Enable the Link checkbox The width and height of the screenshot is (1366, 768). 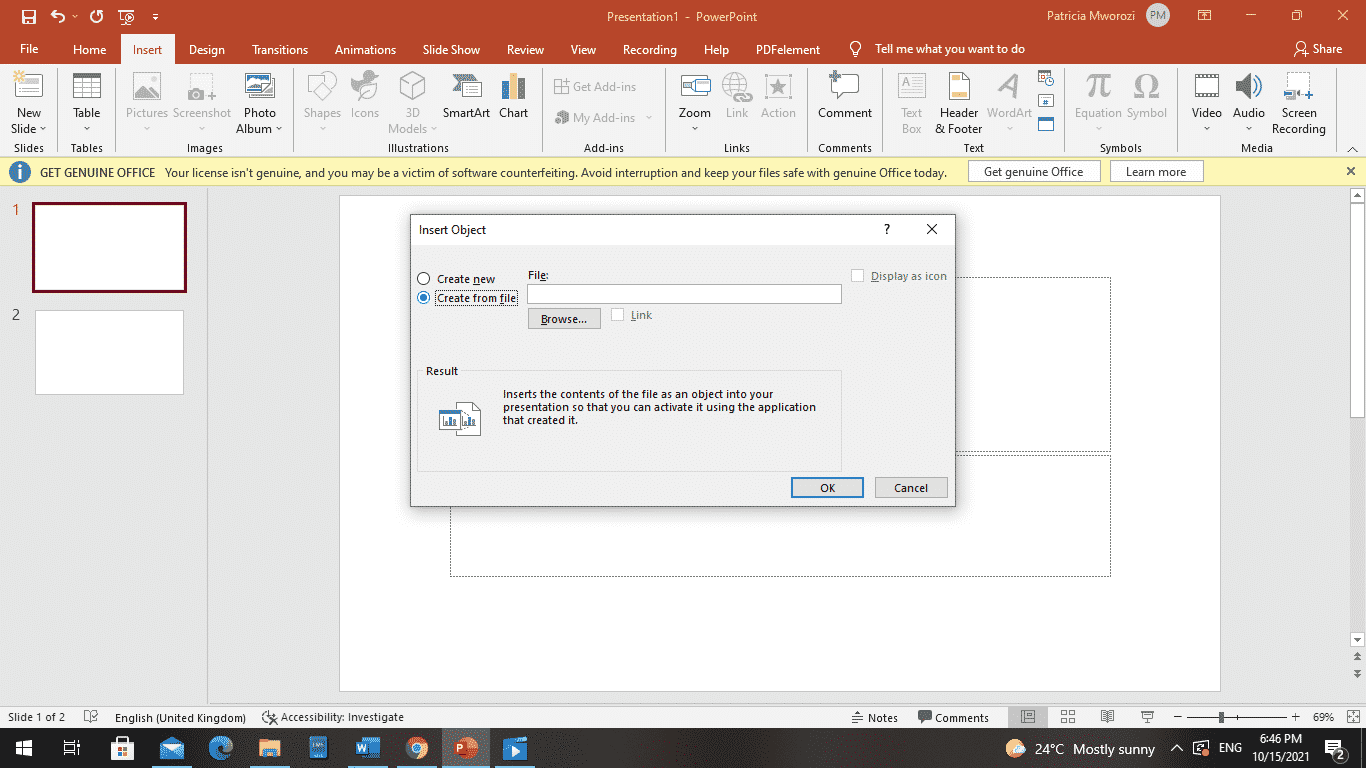pyautogui.click(x=617, y=314)
